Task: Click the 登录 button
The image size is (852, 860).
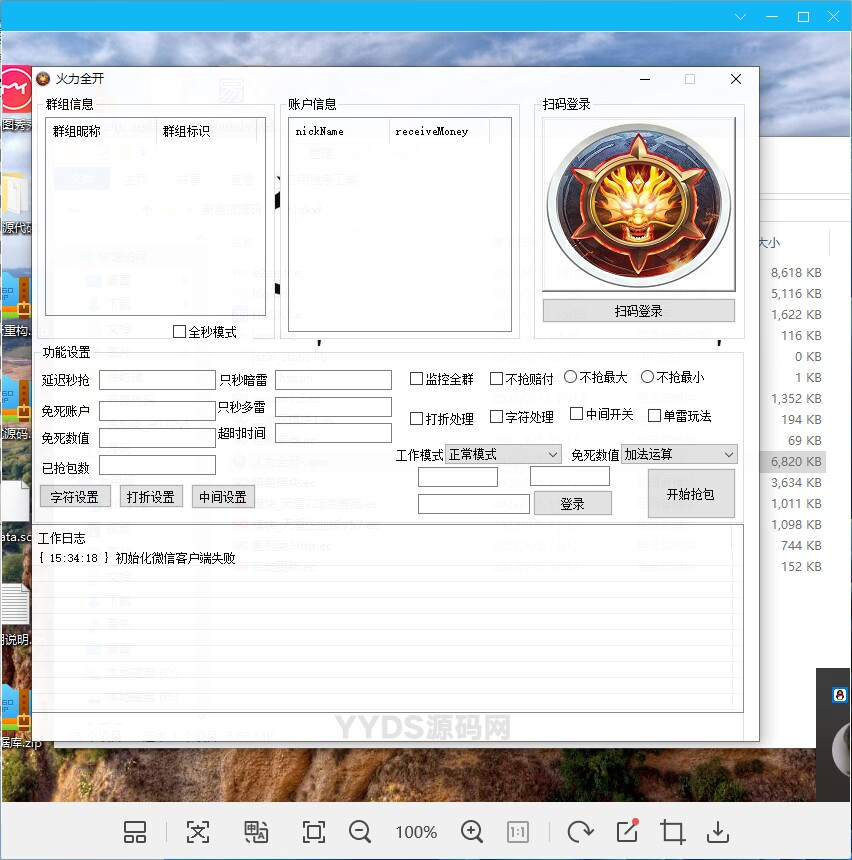Action: [x=573, y=503]
